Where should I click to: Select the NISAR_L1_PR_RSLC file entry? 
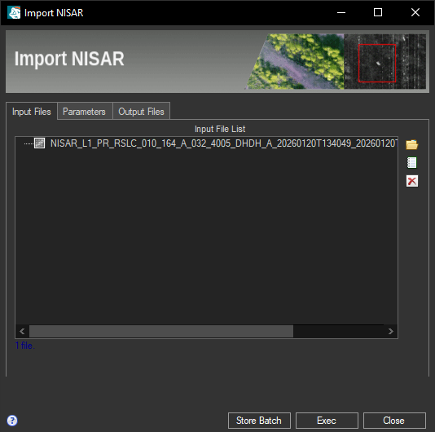223,143
